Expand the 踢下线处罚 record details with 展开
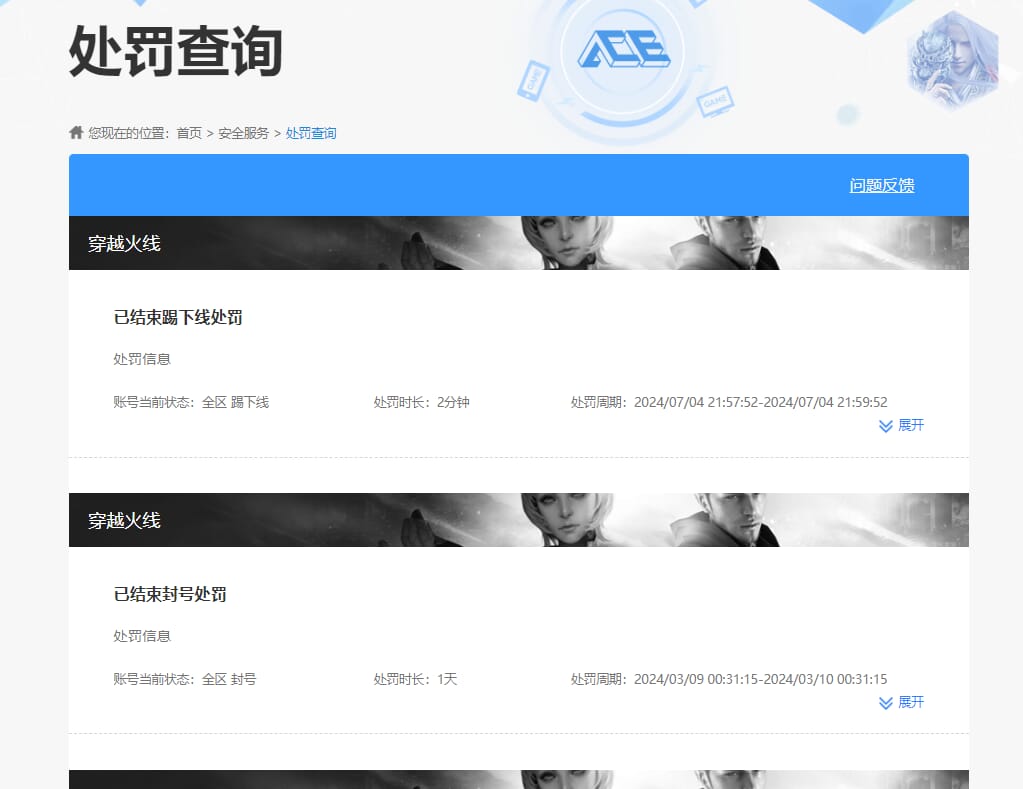The height and width of the screenshot is (789, 1023). [901, 425]
